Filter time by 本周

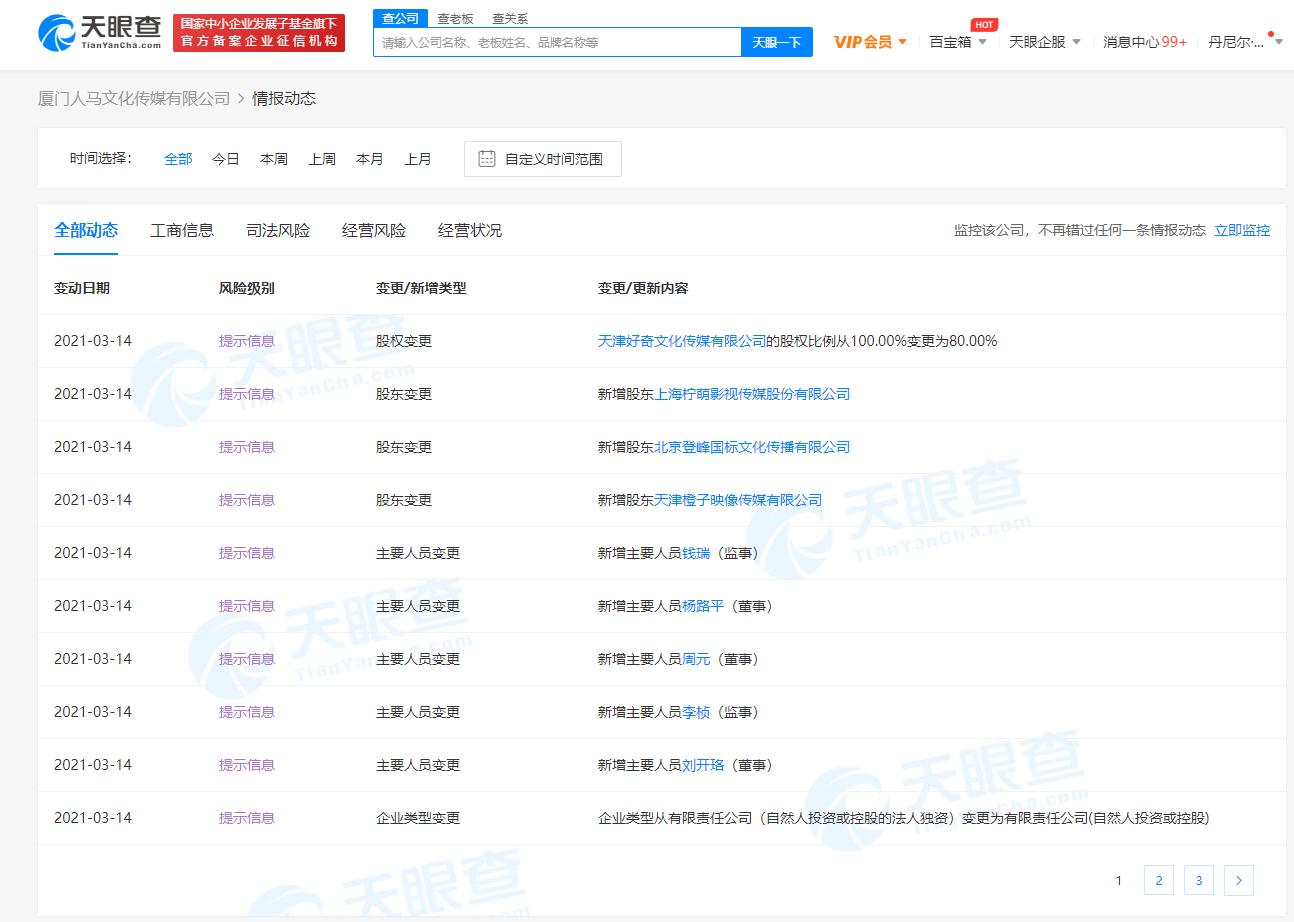coord(274,159)
